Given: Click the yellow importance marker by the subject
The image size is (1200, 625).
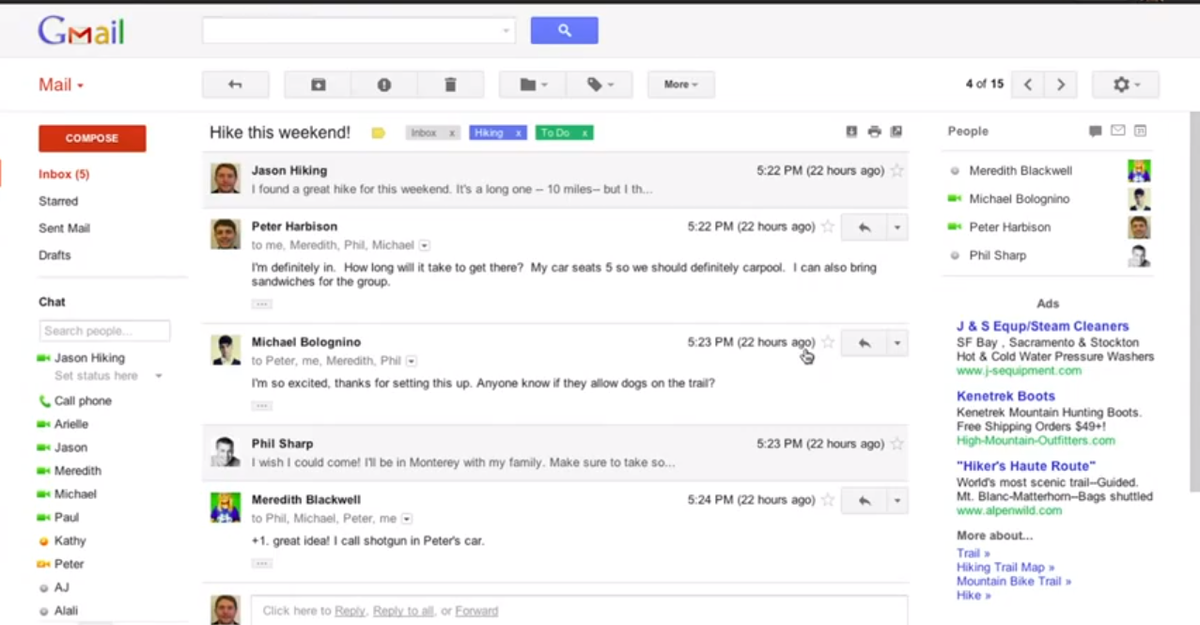Looking at the screenshot, I should (378, 133).
